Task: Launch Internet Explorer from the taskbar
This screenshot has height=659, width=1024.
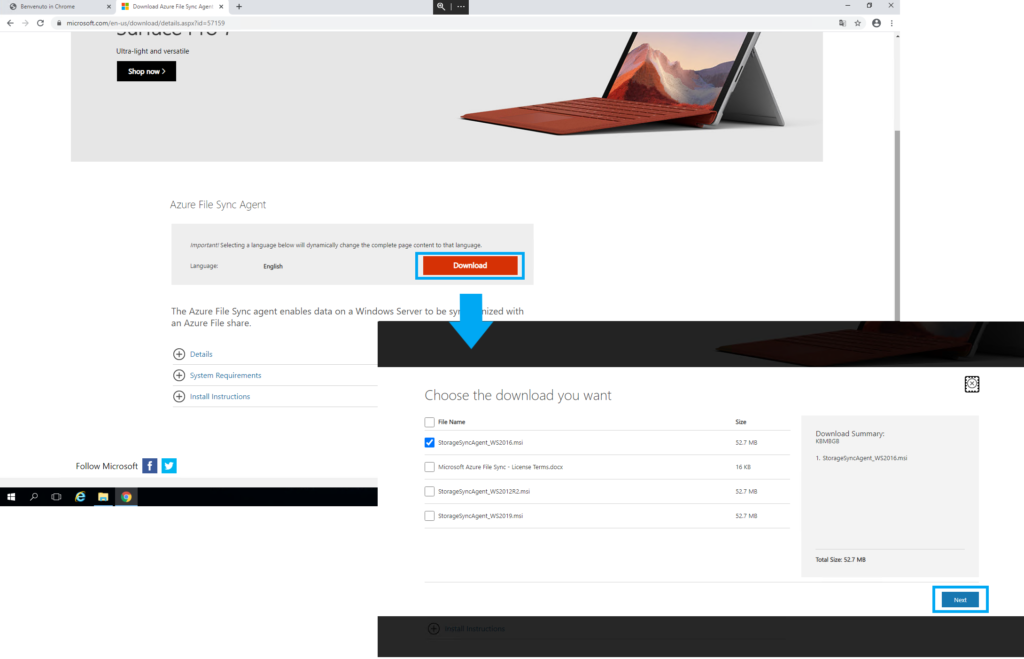Action: click(80, 497)
